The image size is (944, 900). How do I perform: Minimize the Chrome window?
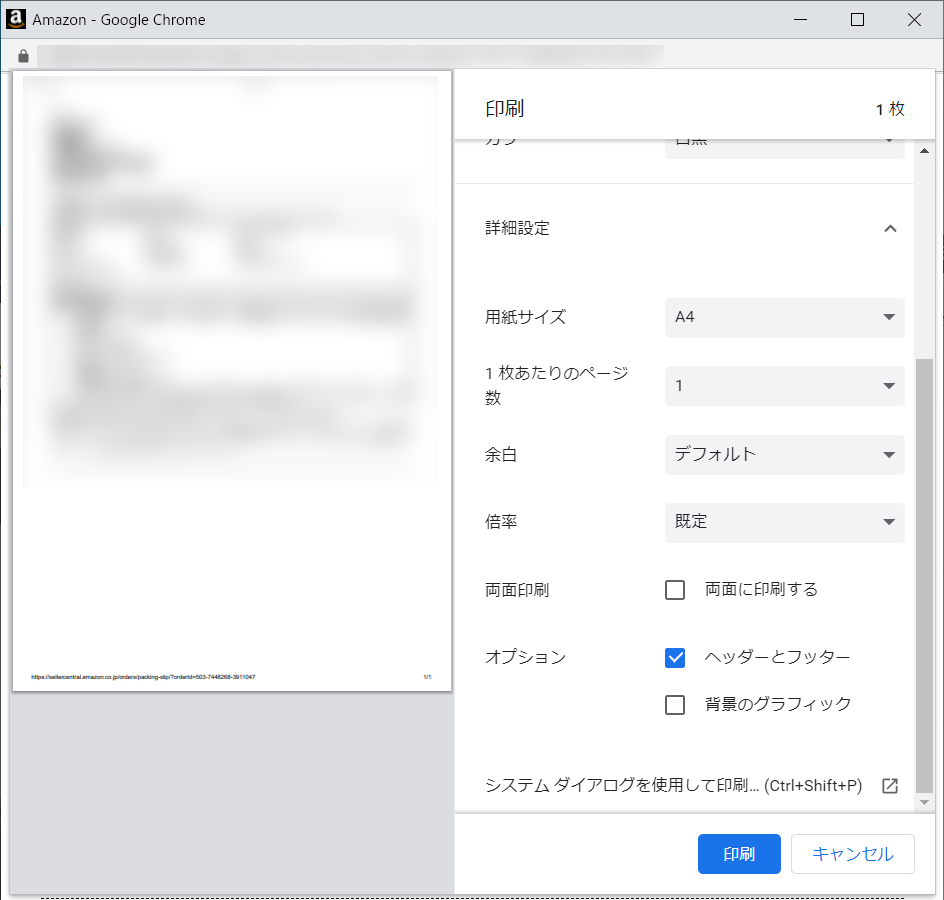(800, 20)
